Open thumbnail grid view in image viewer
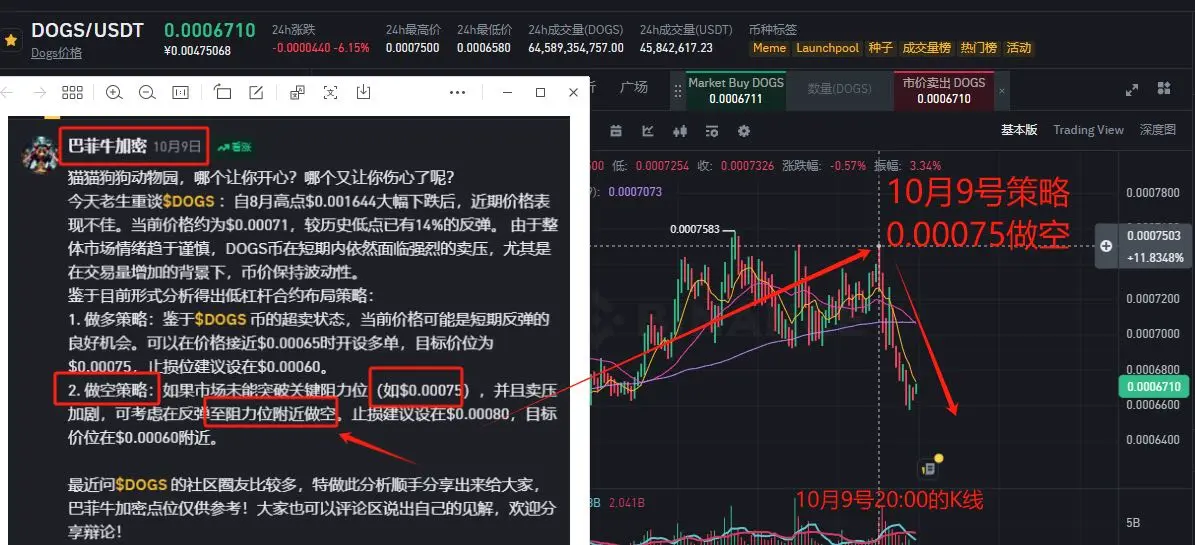 click(x=72, y=92)
